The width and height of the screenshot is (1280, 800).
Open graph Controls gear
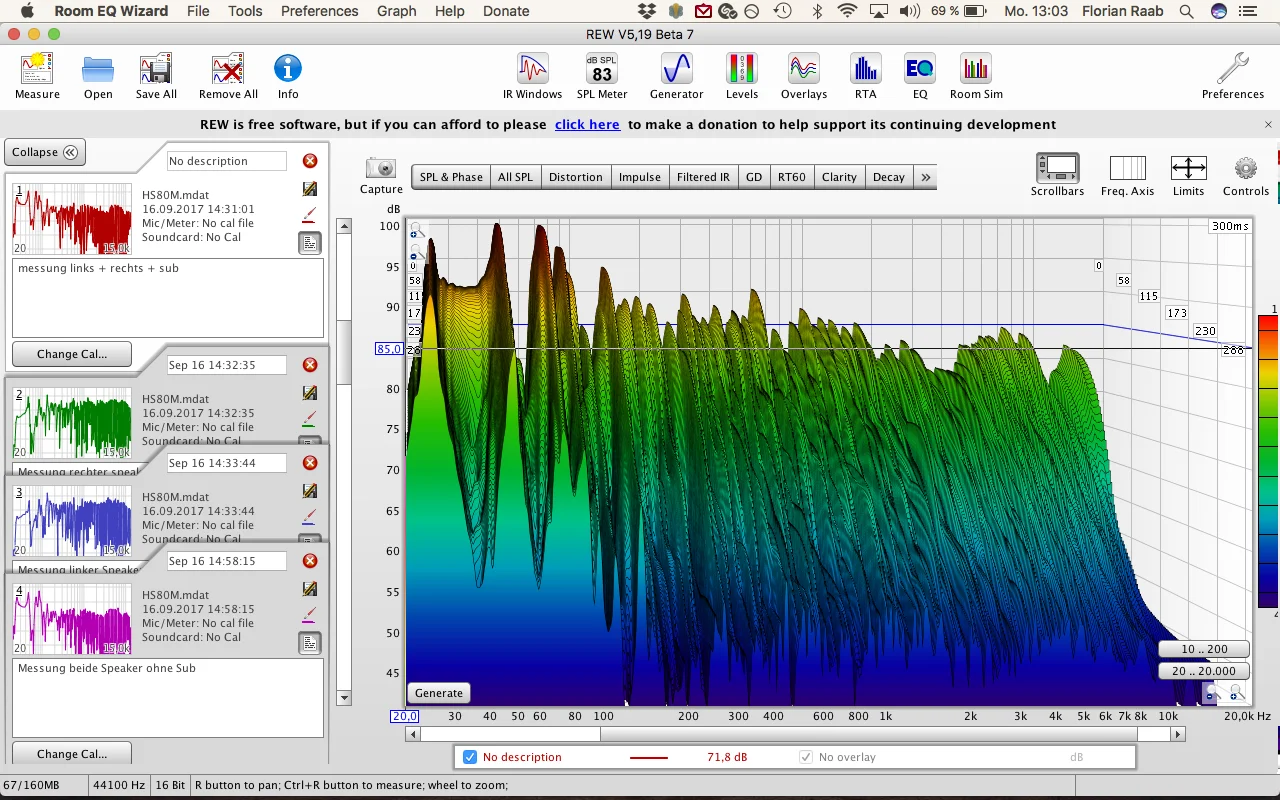[1245, 175]
